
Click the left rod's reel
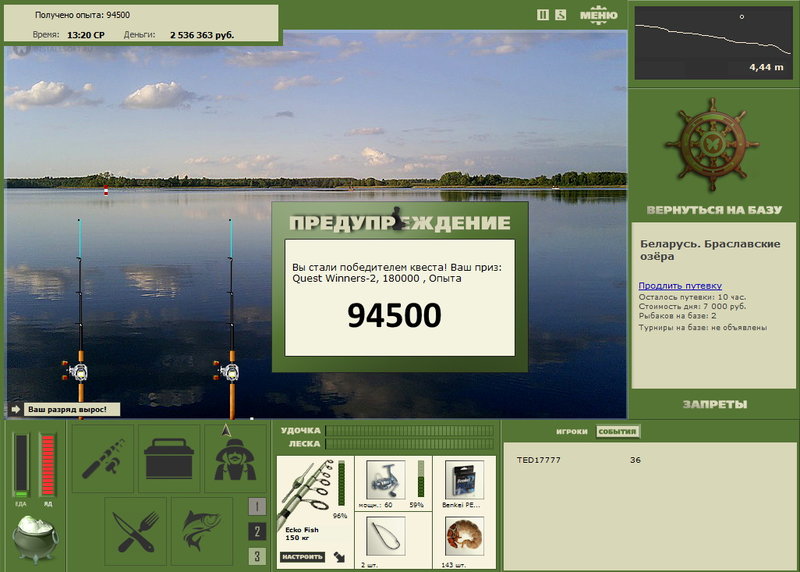[76, 371]
